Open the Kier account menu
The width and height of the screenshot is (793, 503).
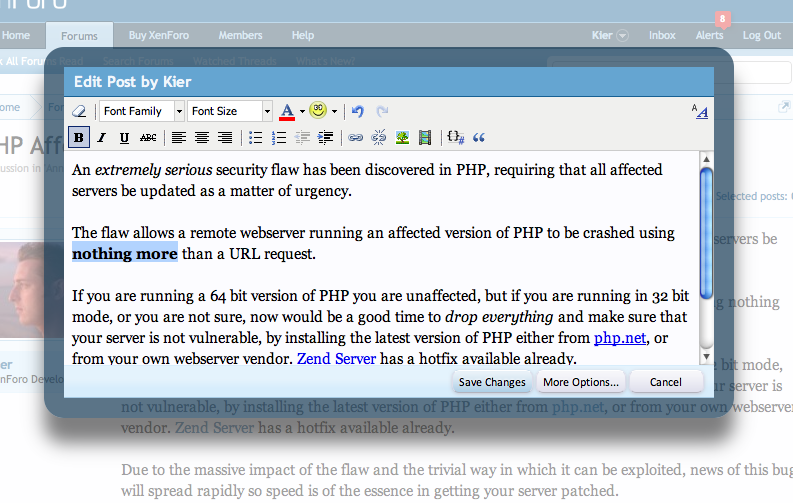(610, 35)
